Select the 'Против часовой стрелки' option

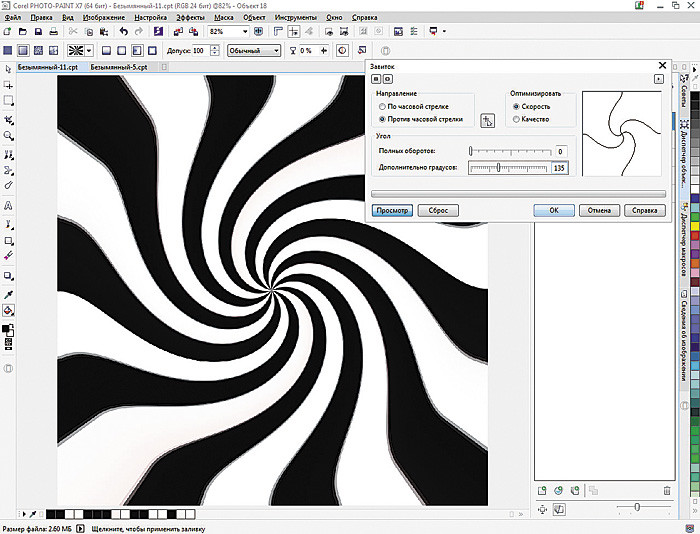382,119
